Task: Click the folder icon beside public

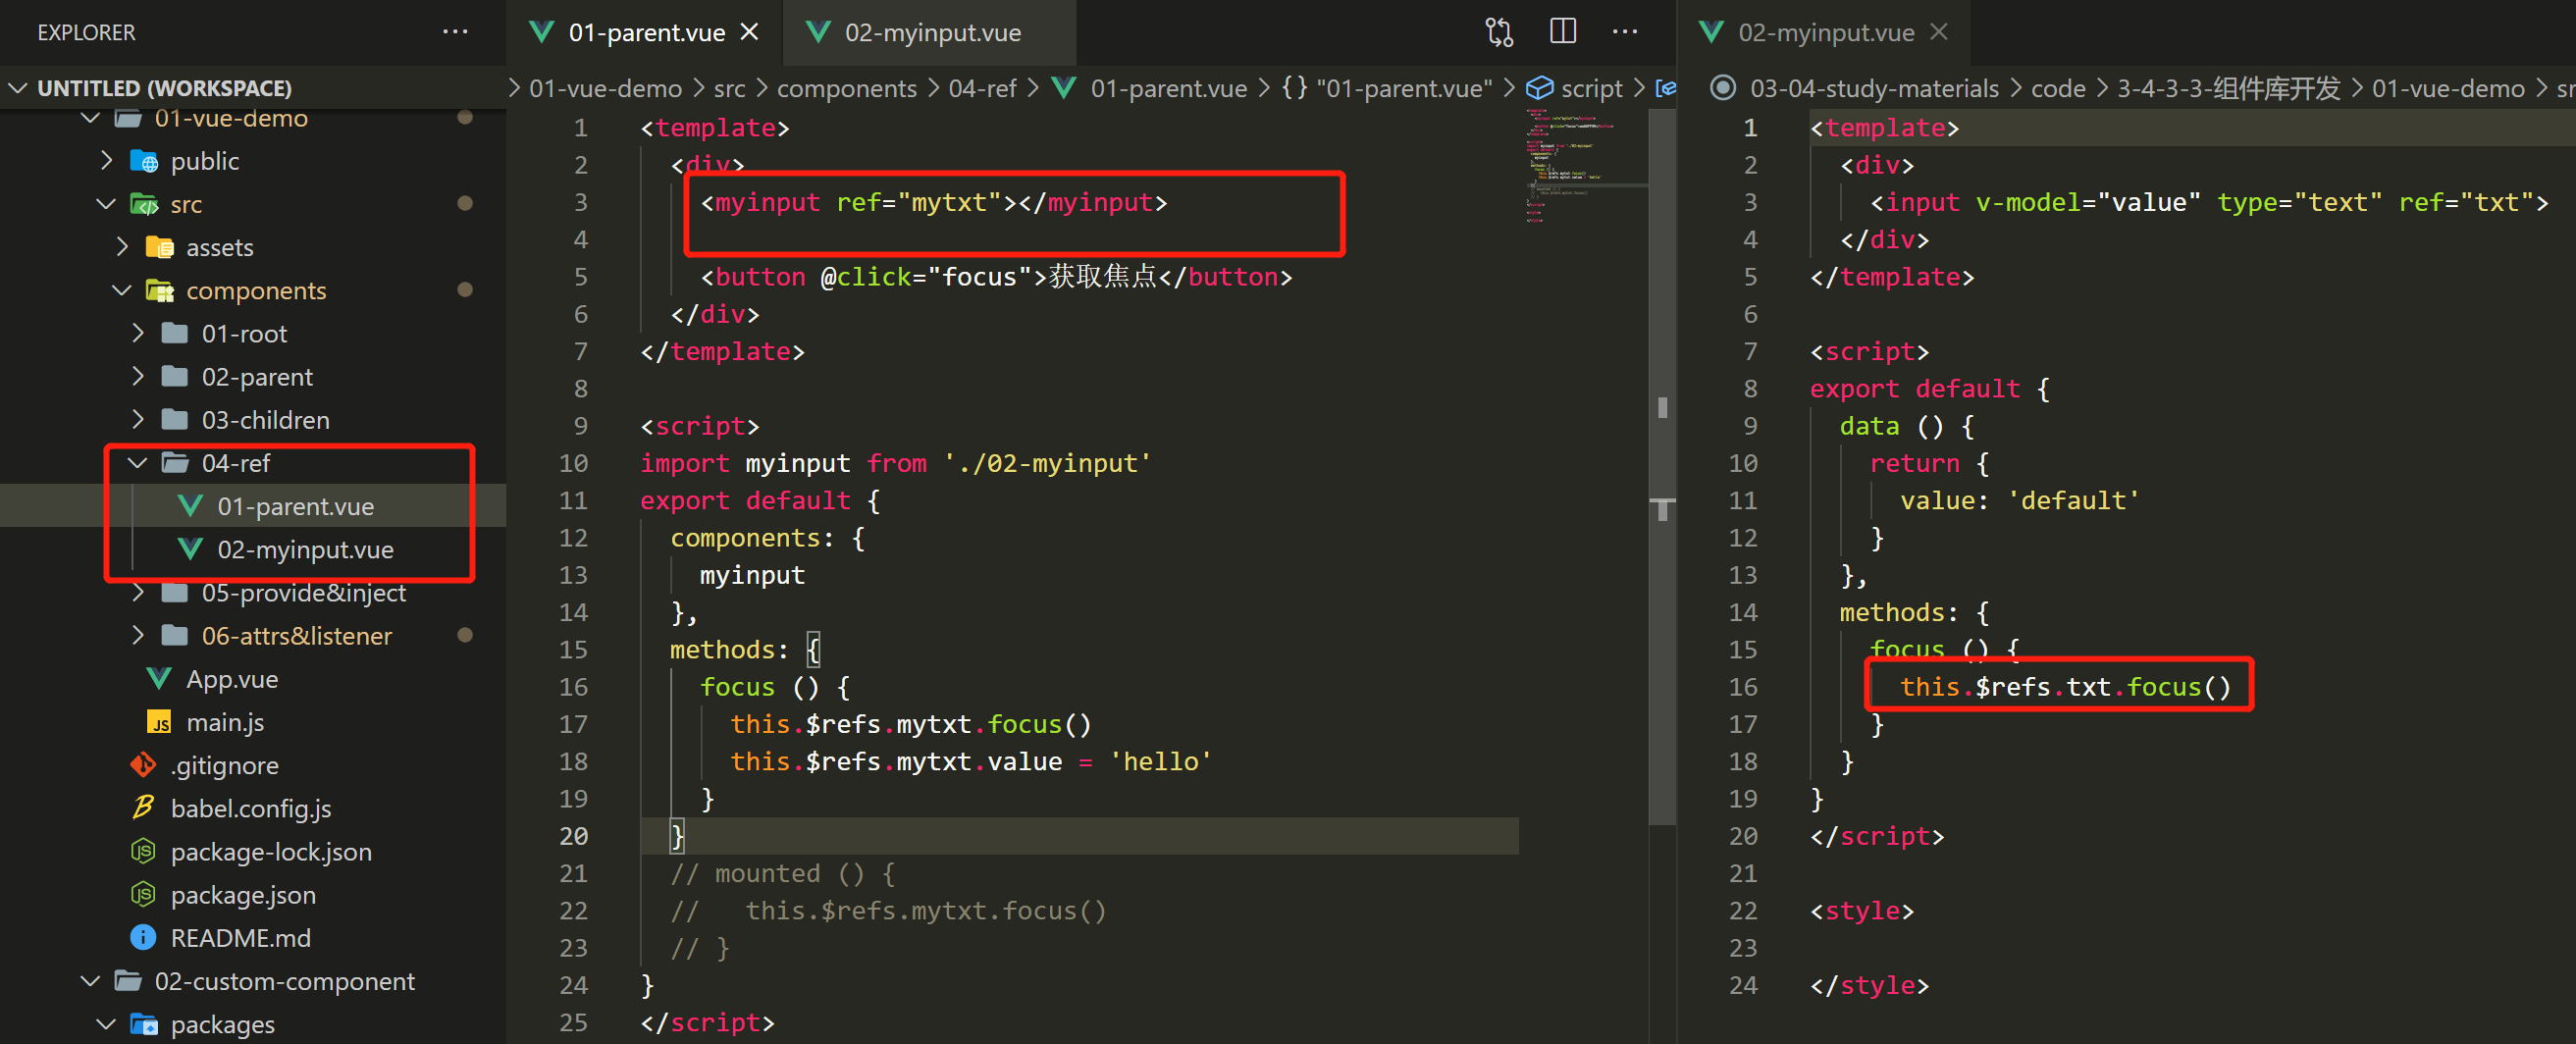Action: pos(144,161)
